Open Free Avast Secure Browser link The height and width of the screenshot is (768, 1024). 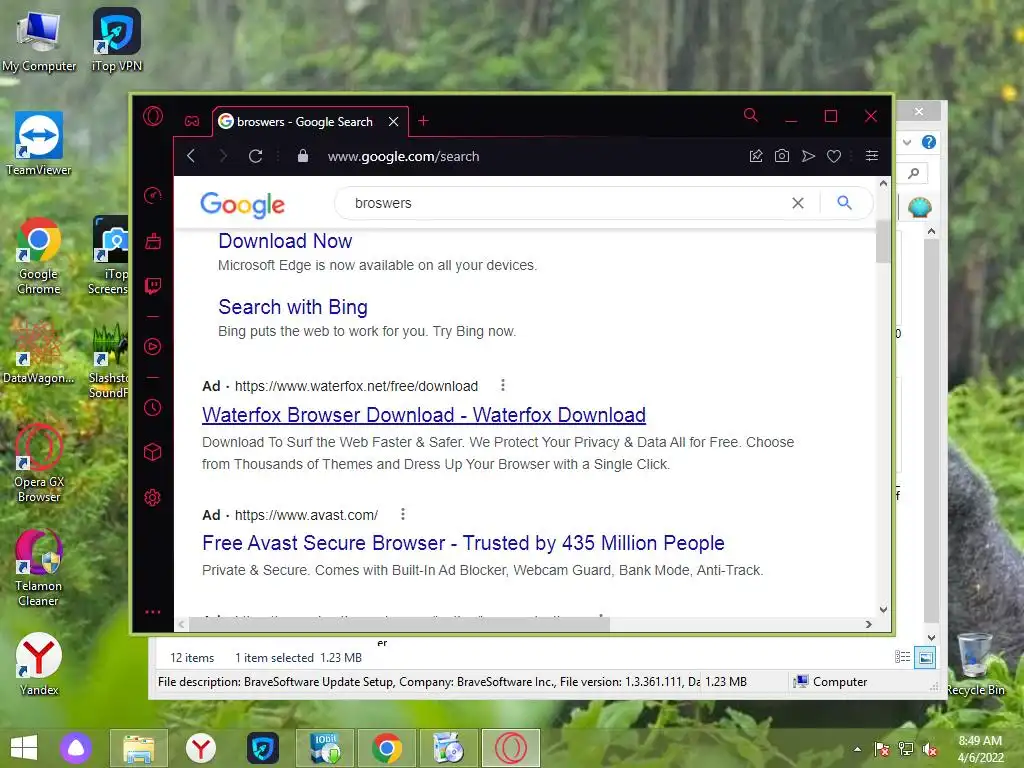pyautogui.click(x=463, y=543)
